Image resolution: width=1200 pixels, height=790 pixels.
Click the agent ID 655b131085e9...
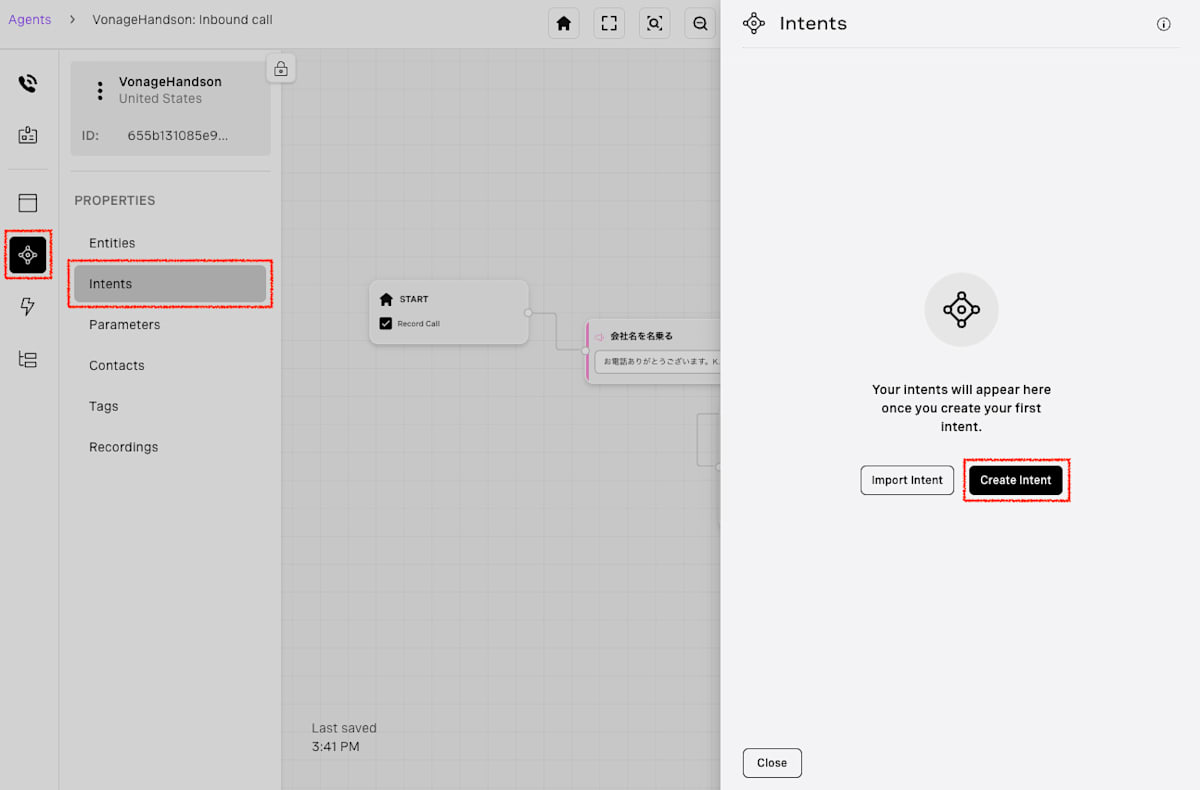(178, 135)
